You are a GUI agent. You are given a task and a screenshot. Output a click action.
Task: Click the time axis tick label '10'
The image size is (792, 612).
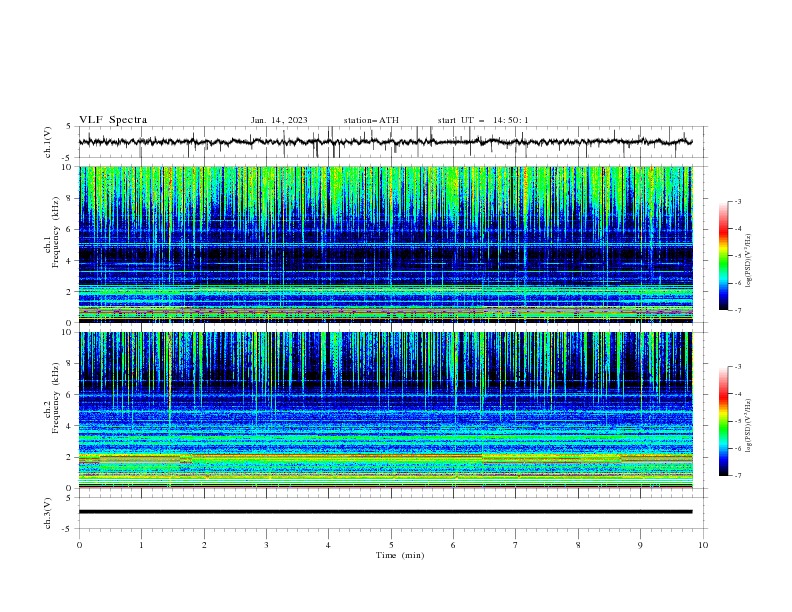pyautogui.click(x=703, y=545)
